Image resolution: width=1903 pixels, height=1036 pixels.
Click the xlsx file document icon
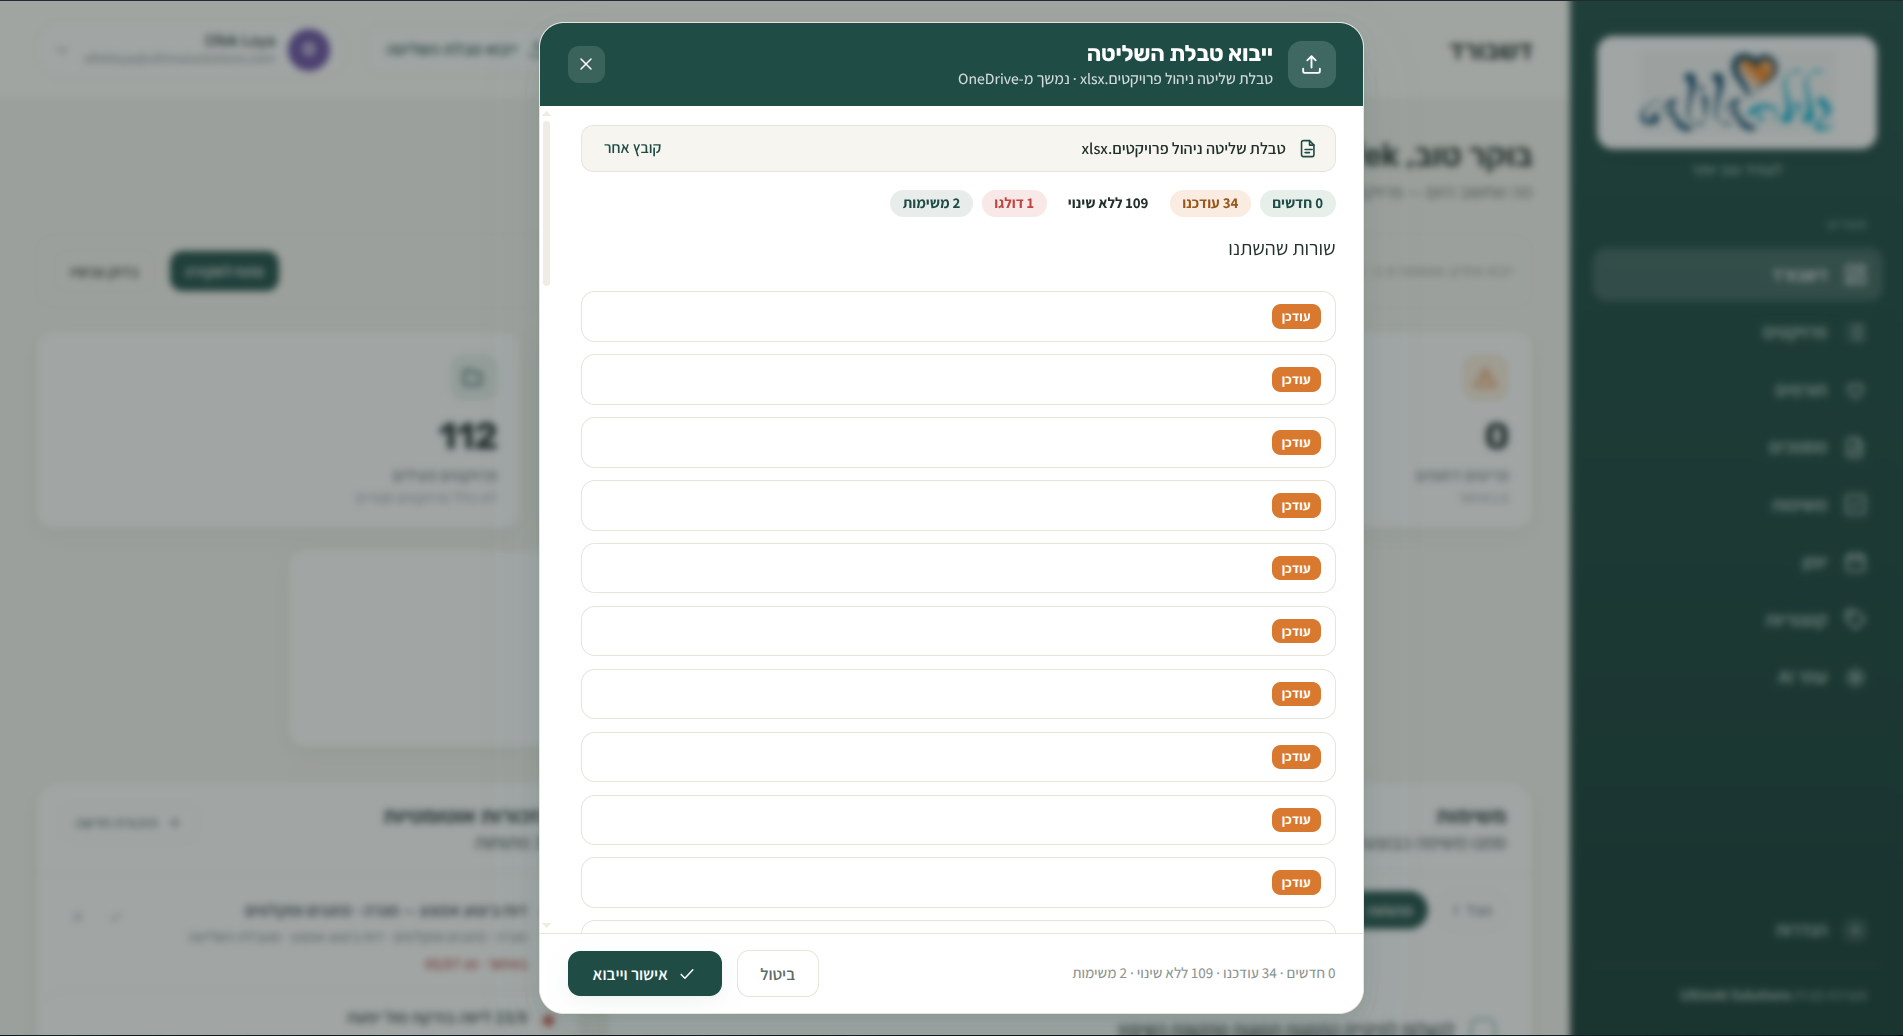[1307, 148]
